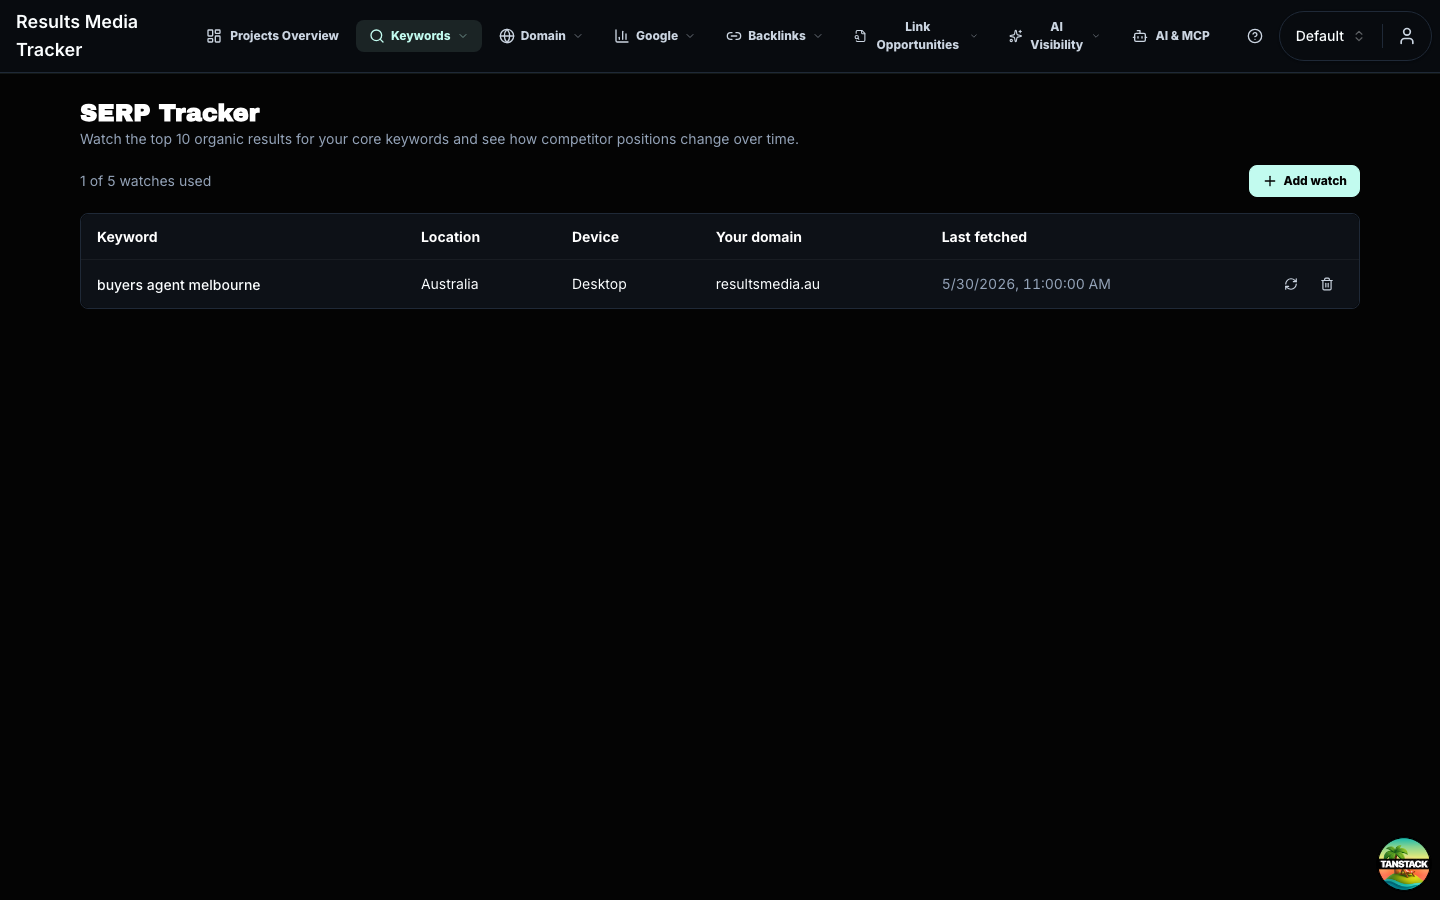Click the Keyword column header

(127, 237)
